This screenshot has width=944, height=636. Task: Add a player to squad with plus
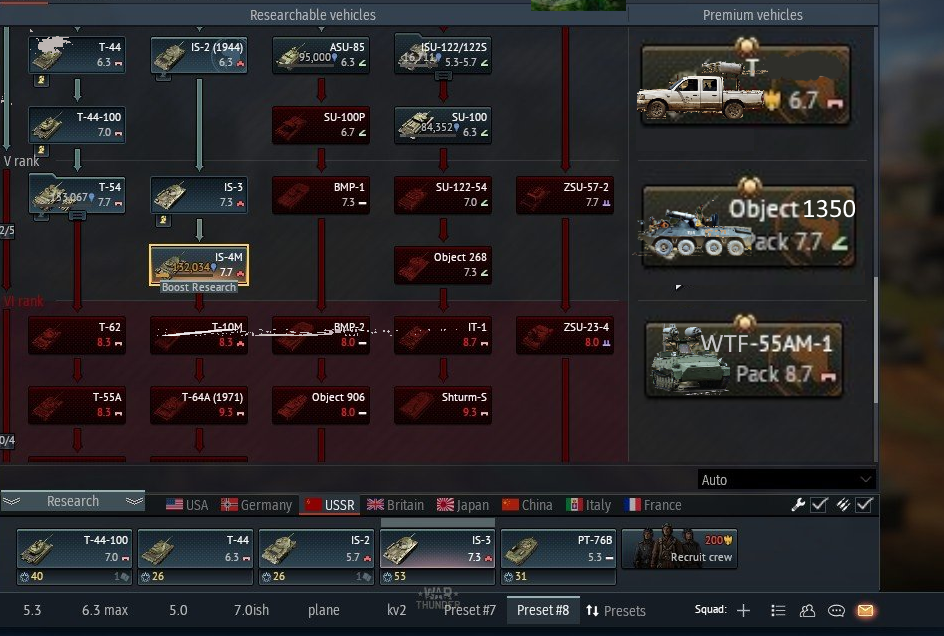coord(744,611)
